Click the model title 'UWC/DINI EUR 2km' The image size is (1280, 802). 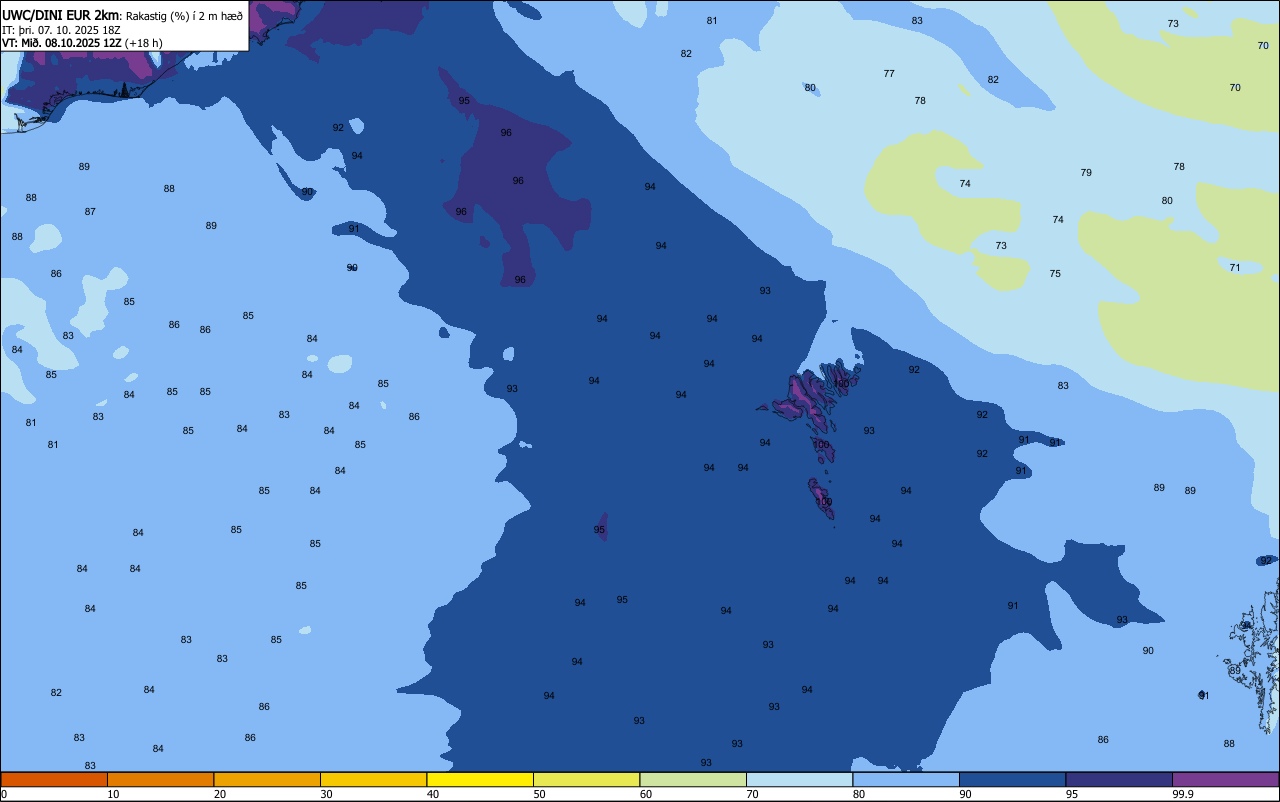point(61,15)
